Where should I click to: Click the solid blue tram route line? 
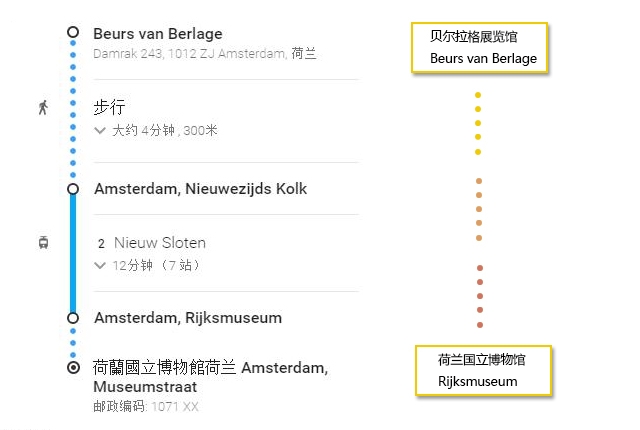(73, 253)
